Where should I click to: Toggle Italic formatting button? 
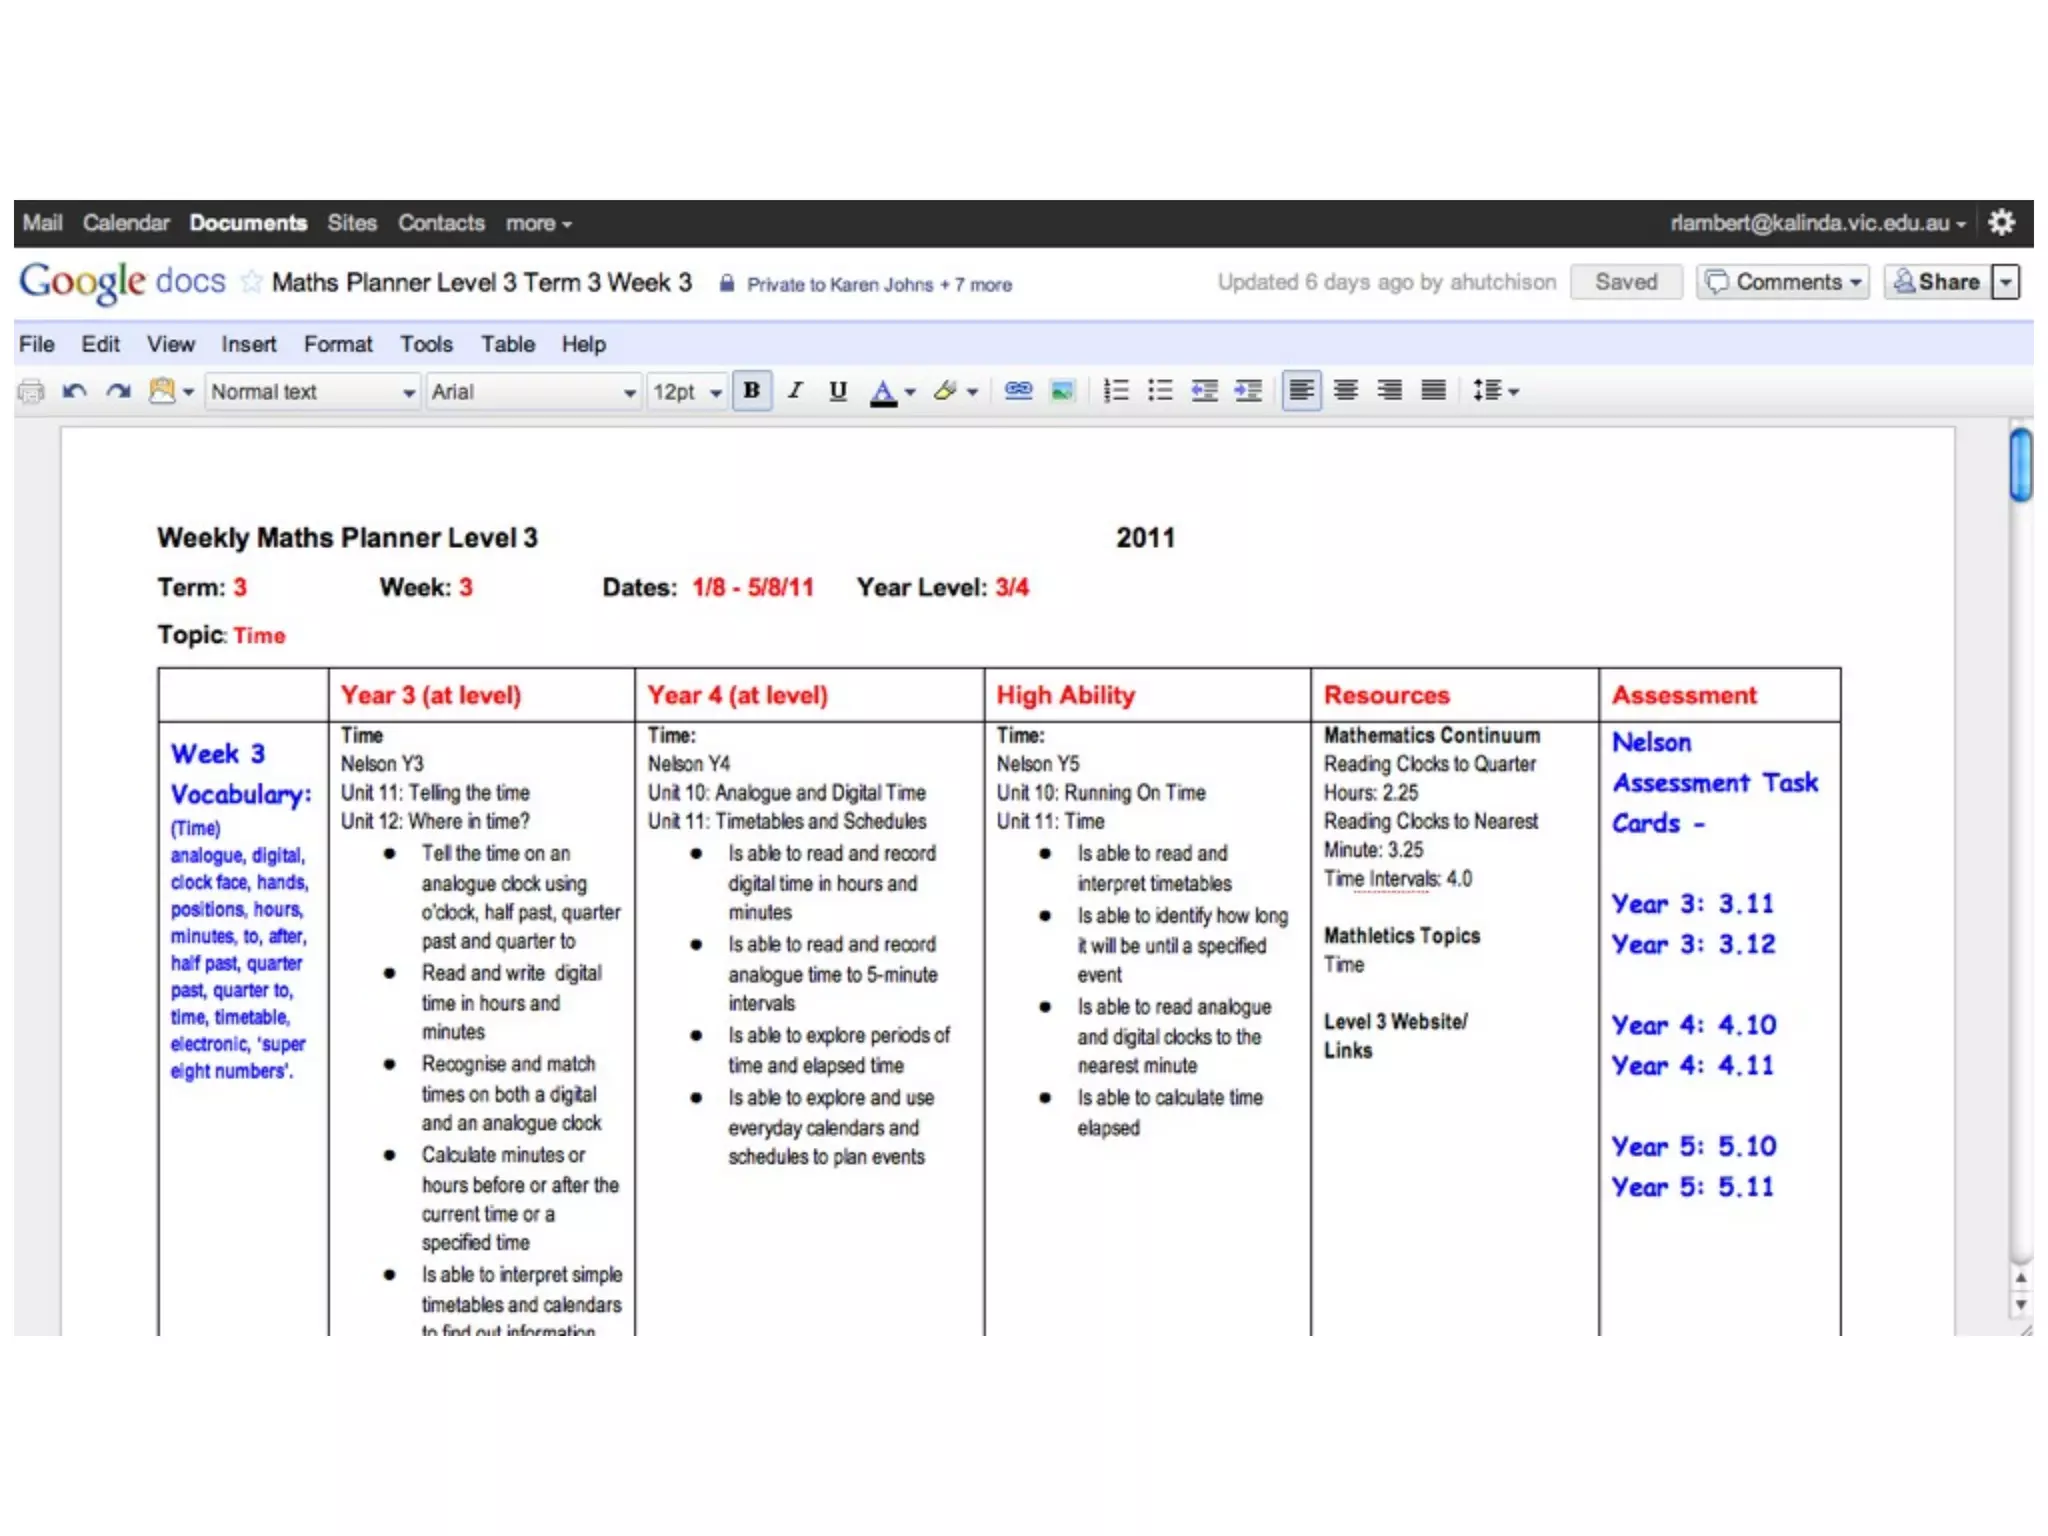(x=795, y=391)
